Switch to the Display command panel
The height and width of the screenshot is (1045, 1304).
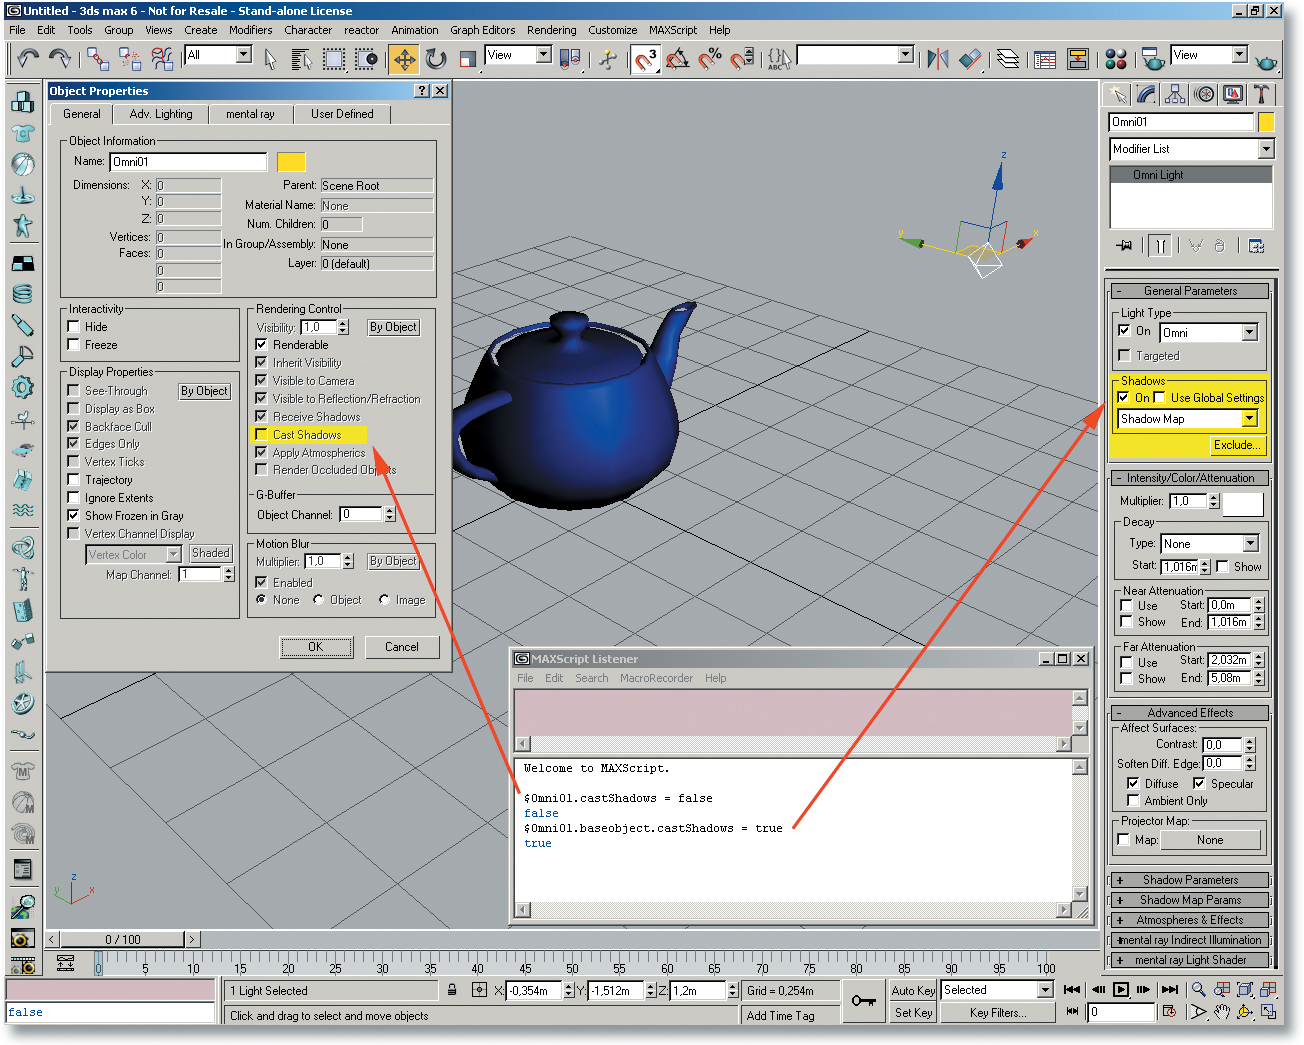point(1233,94)
